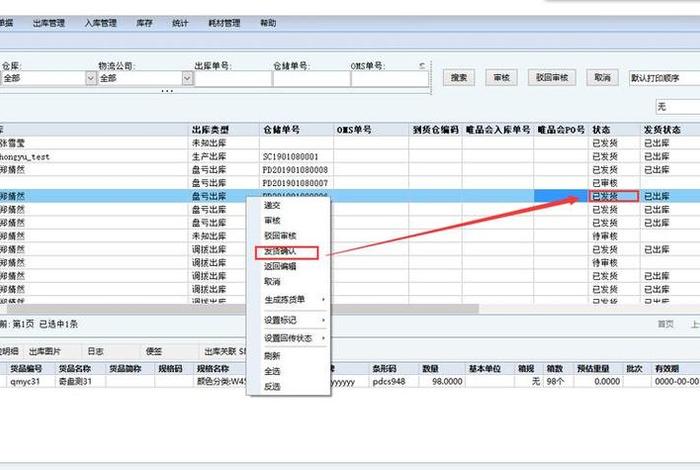Switch to the 出库图片 tab
The height and width of the screenshot is (470, 700).
coord(45,351)
